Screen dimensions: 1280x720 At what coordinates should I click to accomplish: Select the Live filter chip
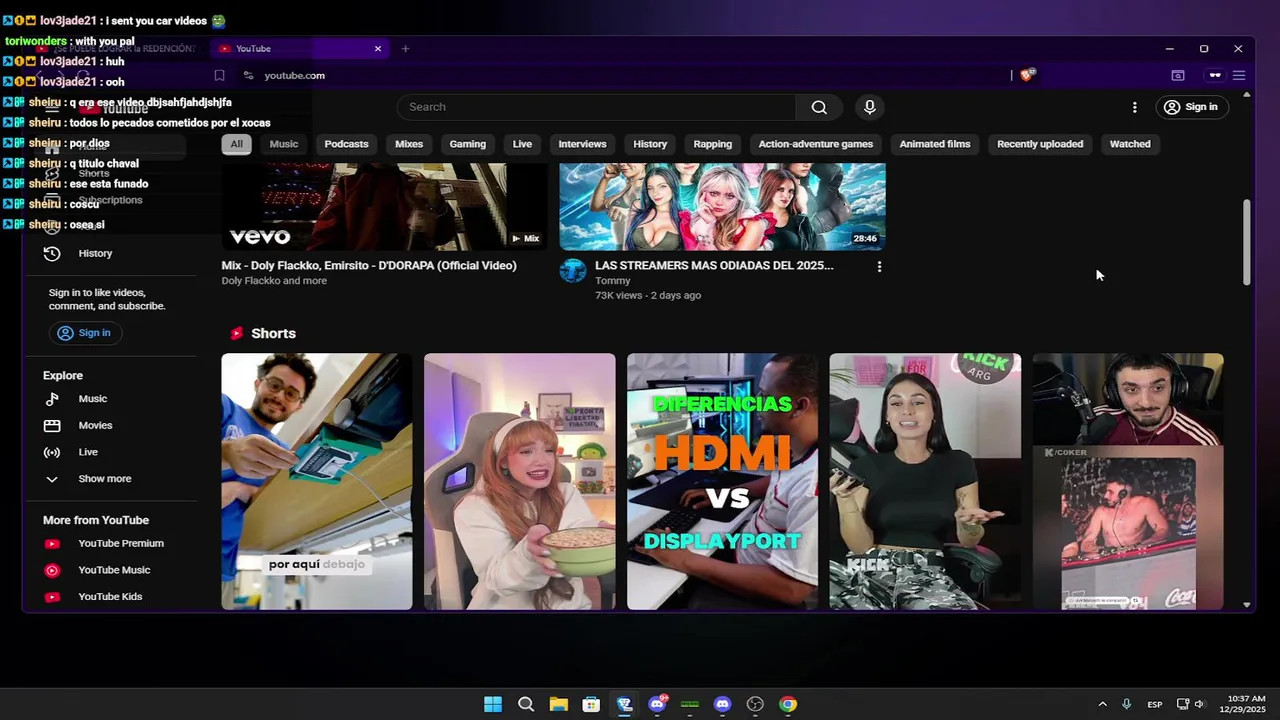(x=522, y=144)
